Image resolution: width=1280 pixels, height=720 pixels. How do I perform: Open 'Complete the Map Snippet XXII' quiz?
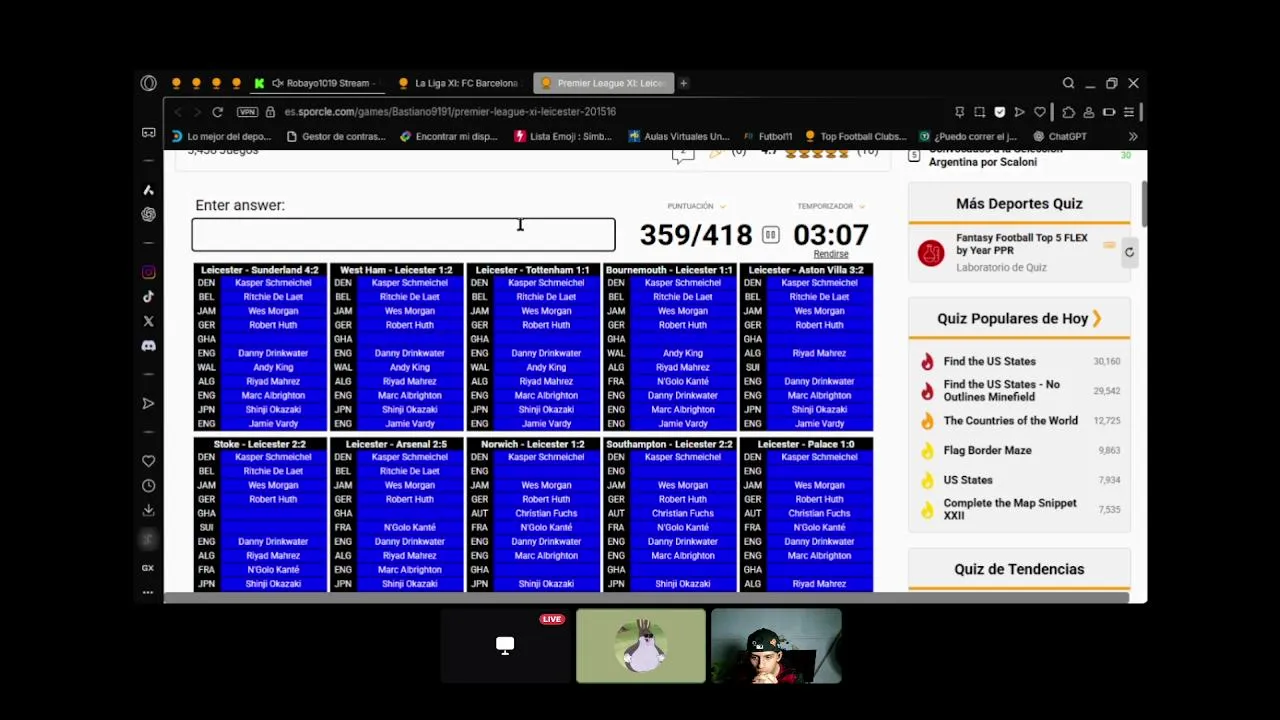point(1010,509)
